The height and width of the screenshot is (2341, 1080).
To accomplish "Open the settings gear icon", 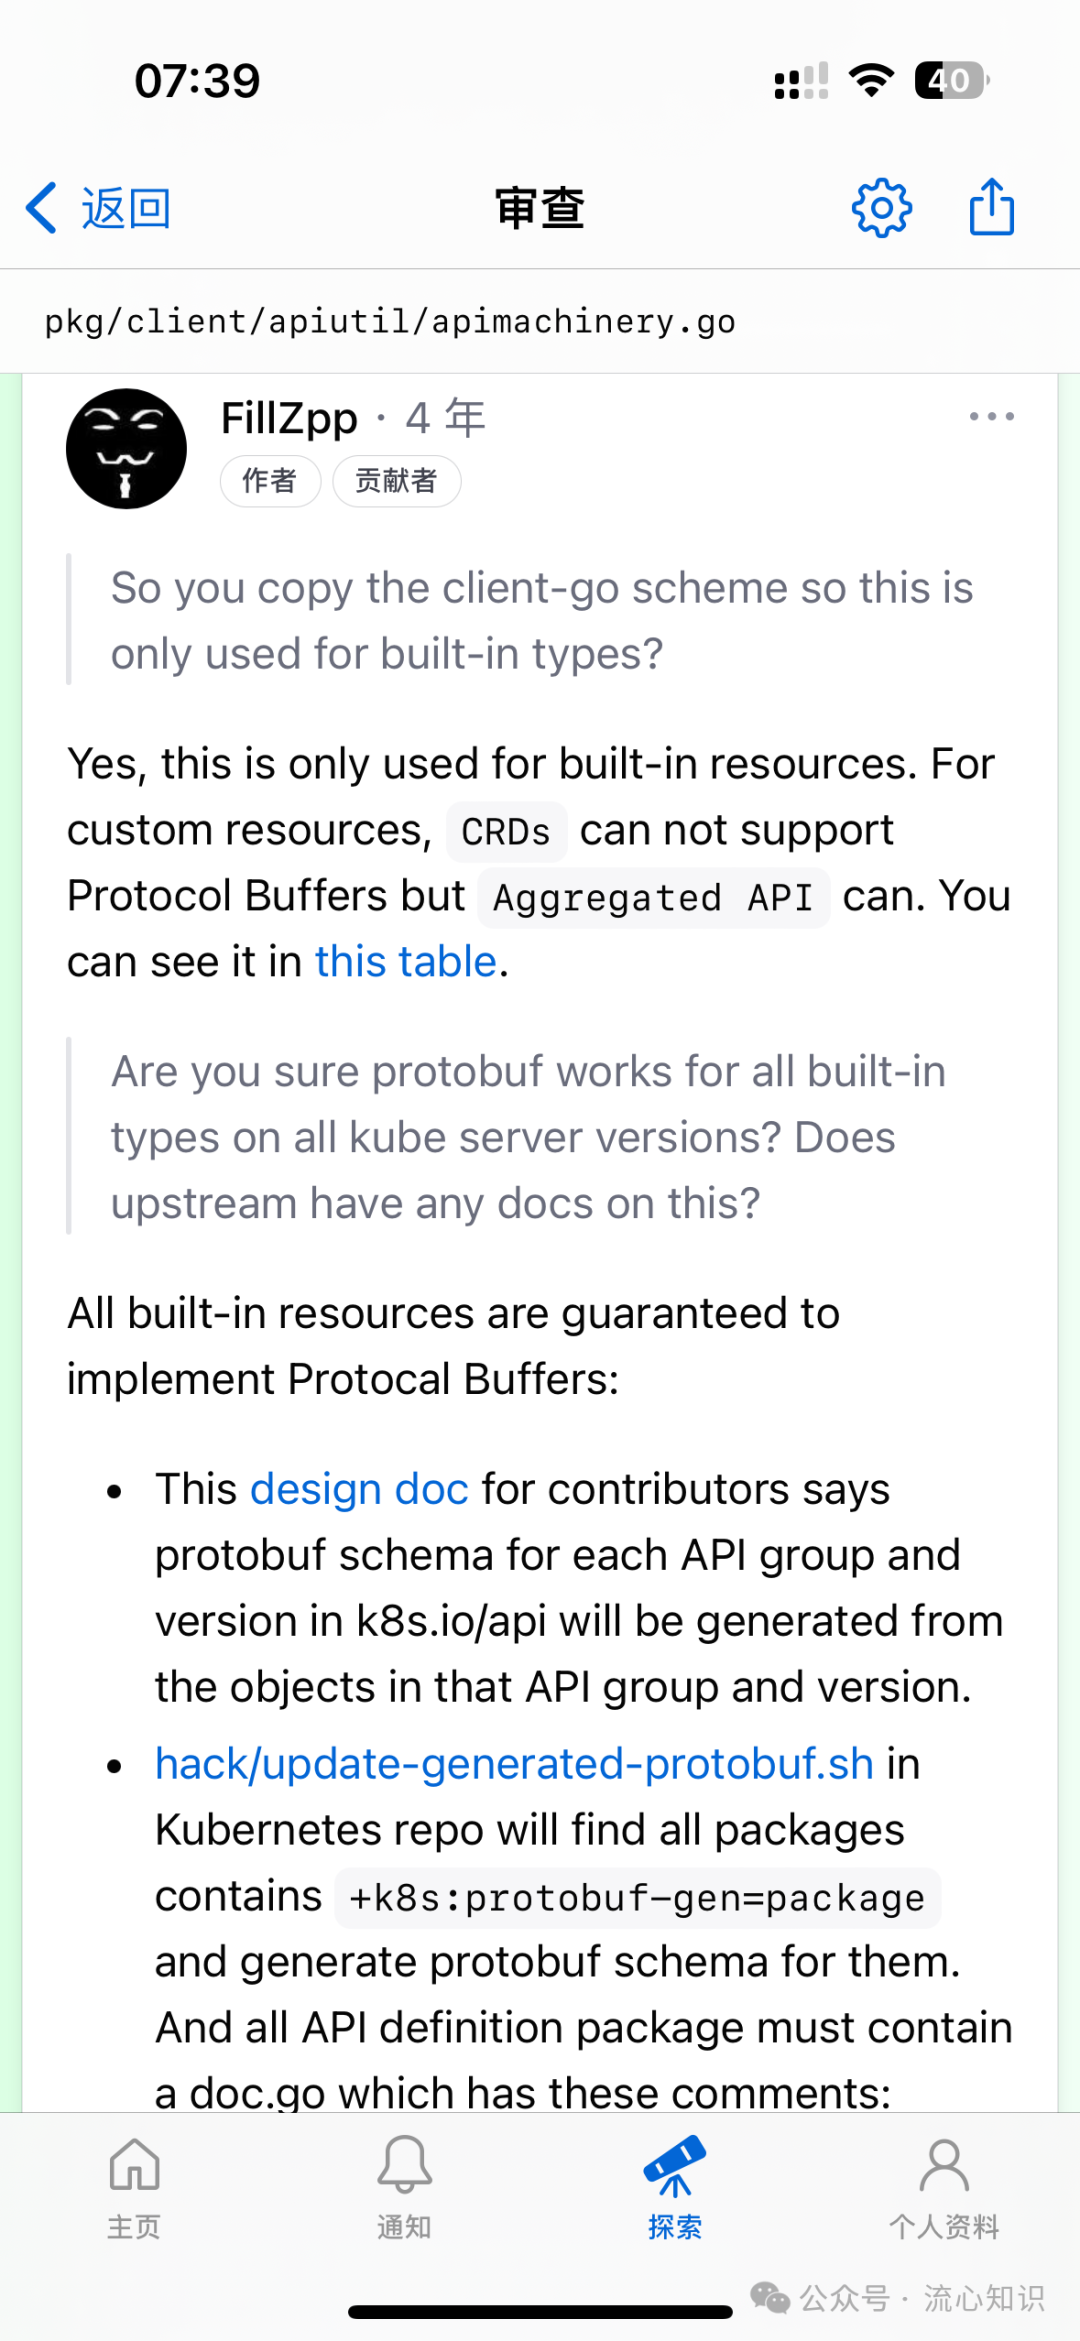I will [x=881, y=208].
